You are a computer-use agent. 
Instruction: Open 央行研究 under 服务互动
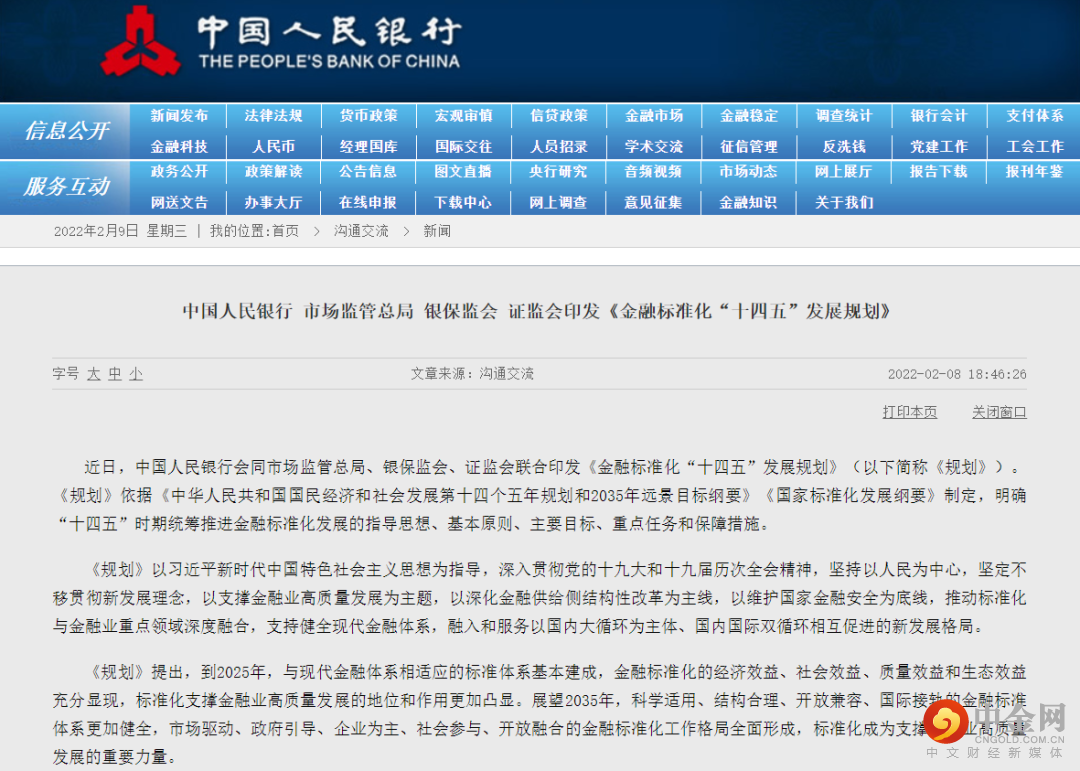coord(559,172)
